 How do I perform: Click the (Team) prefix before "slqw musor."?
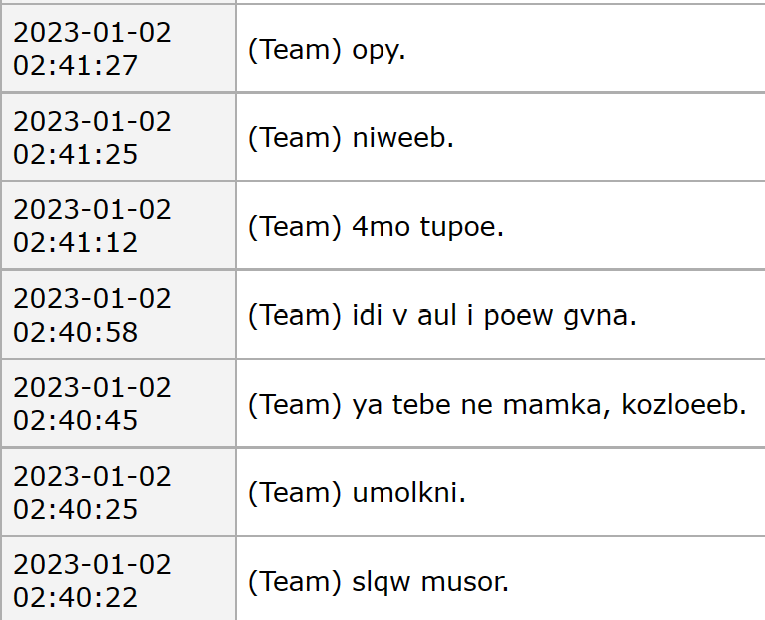[x=296, y=581]
